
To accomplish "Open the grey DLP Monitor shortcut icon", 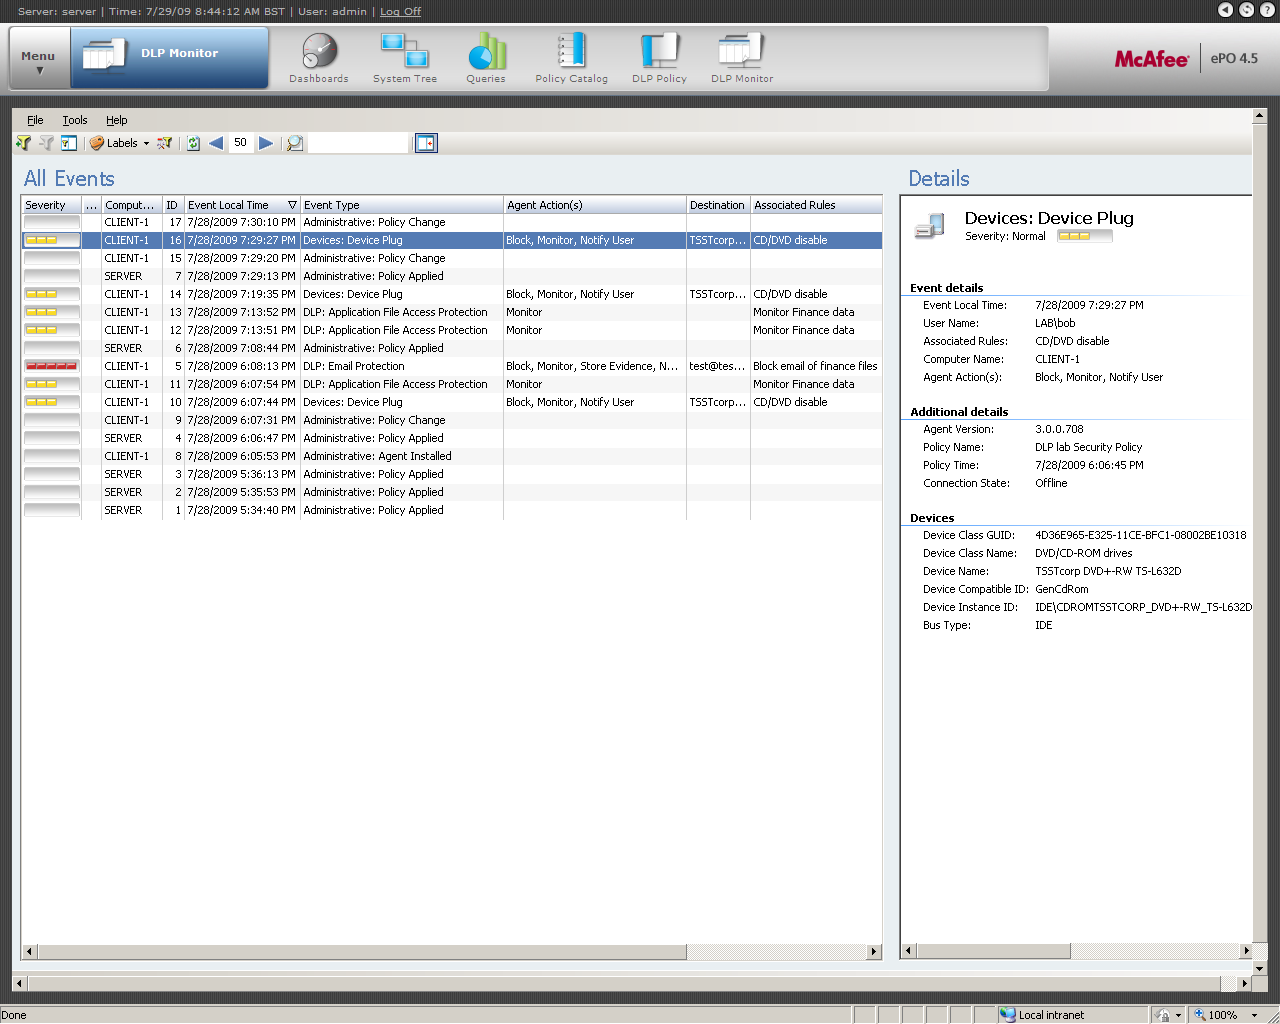I will (x=742, y=58).
